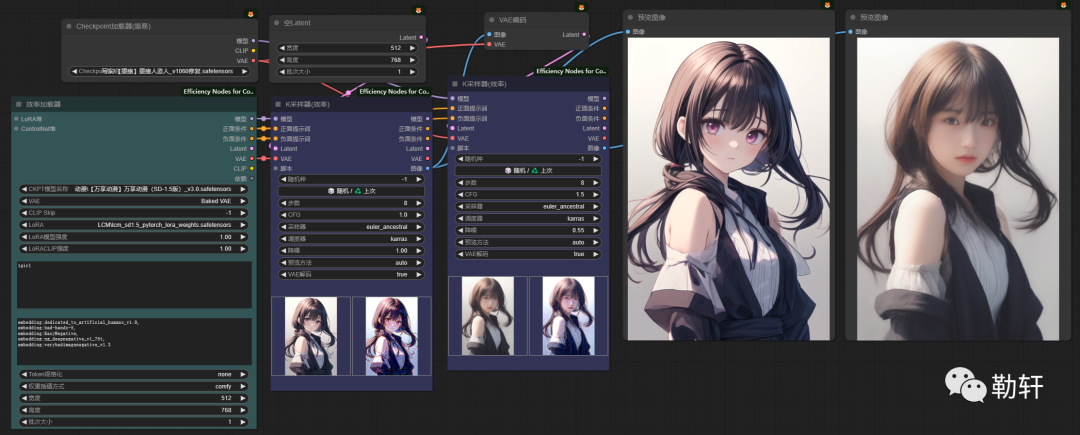
Task: Click the LoRACLIP强度 1.00 value field
Action: (x=134, y=249)
